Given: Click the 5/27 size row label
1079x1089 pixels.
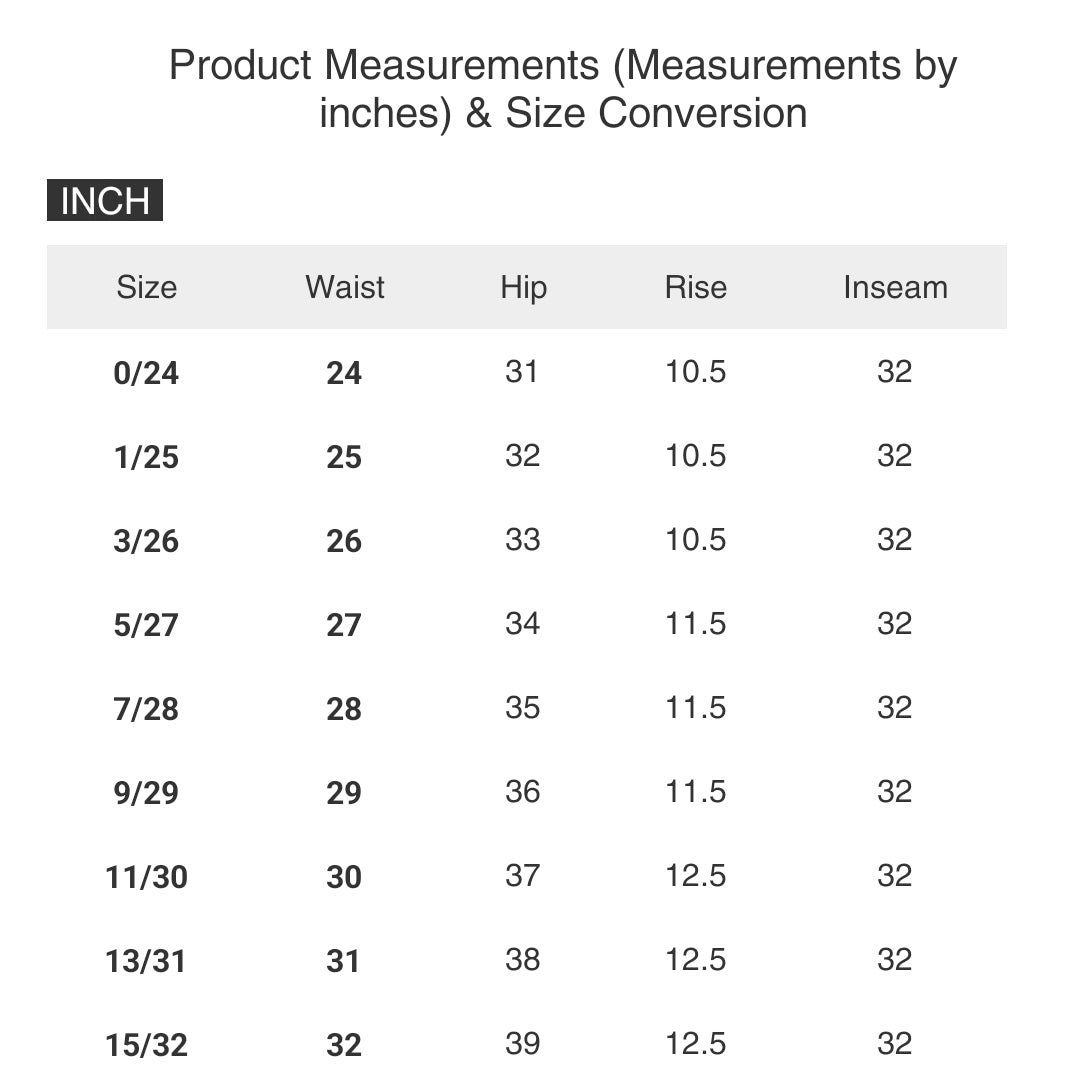Looking at the screenshot, I should tap(146, 625).
